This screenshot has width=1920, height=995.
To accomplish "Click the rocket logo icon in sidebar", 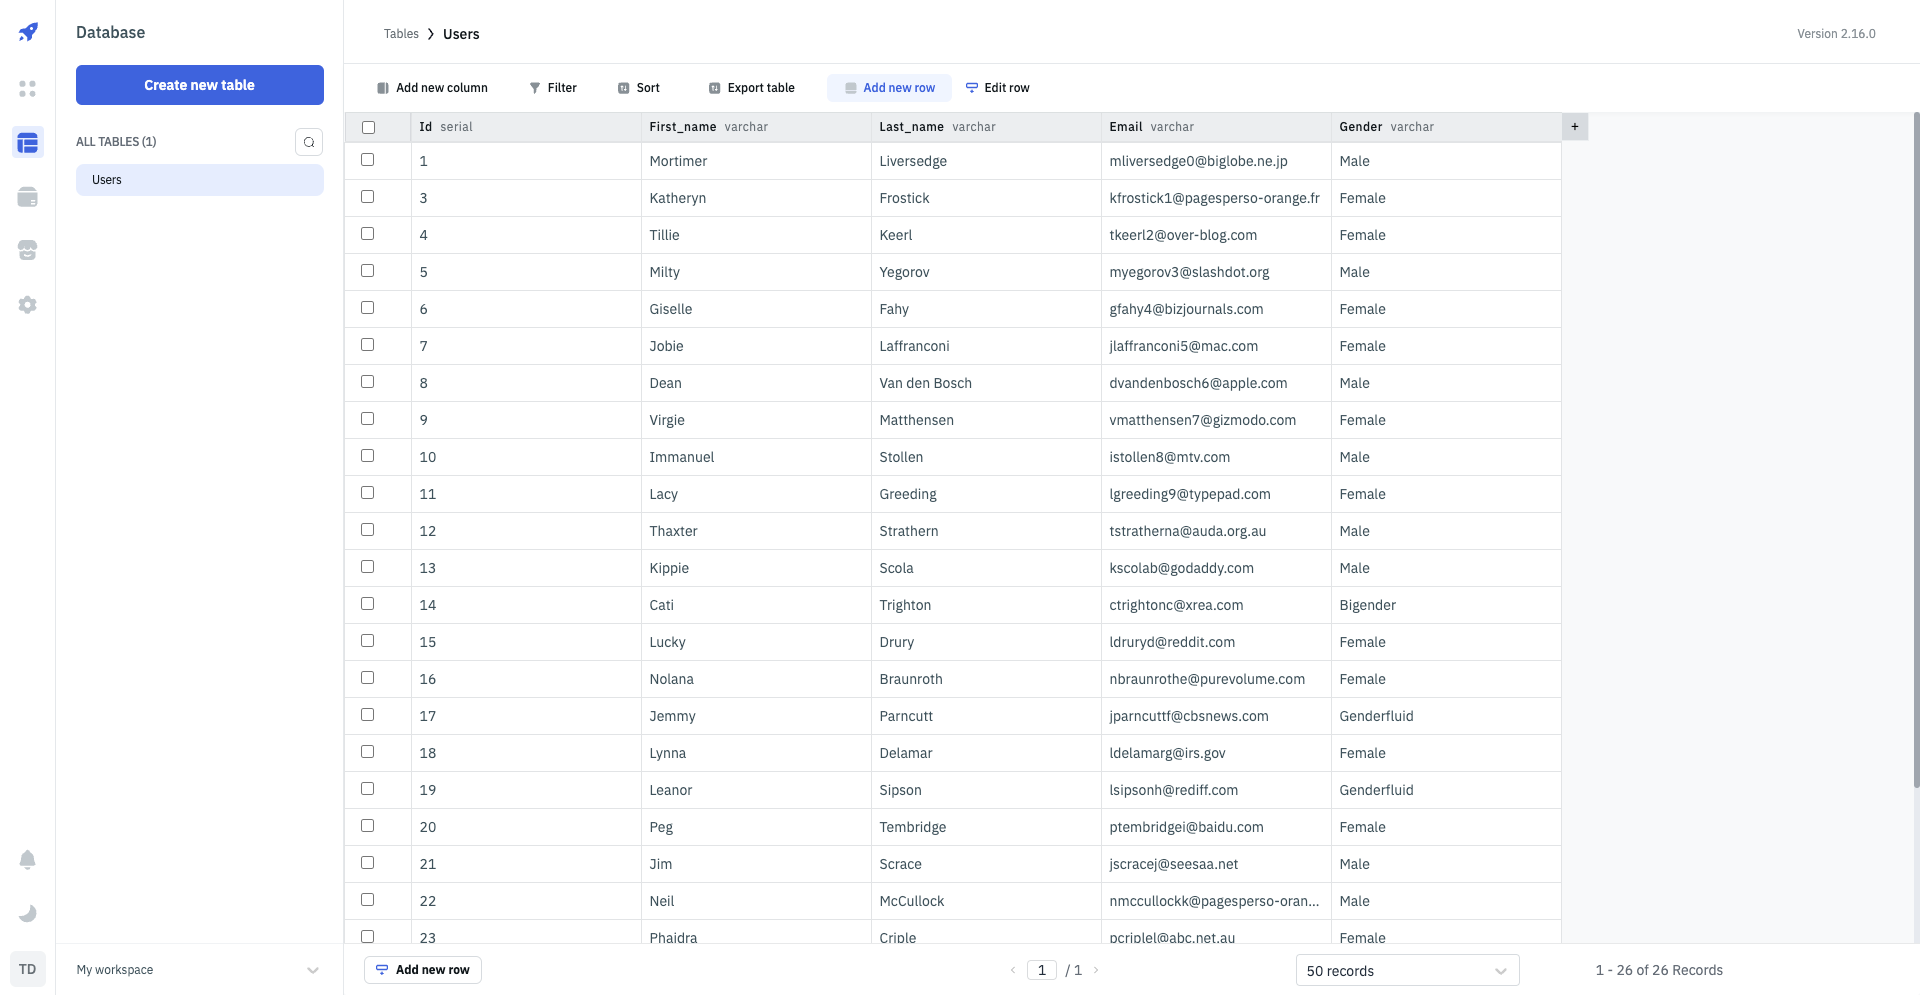I will click(28, 32).
